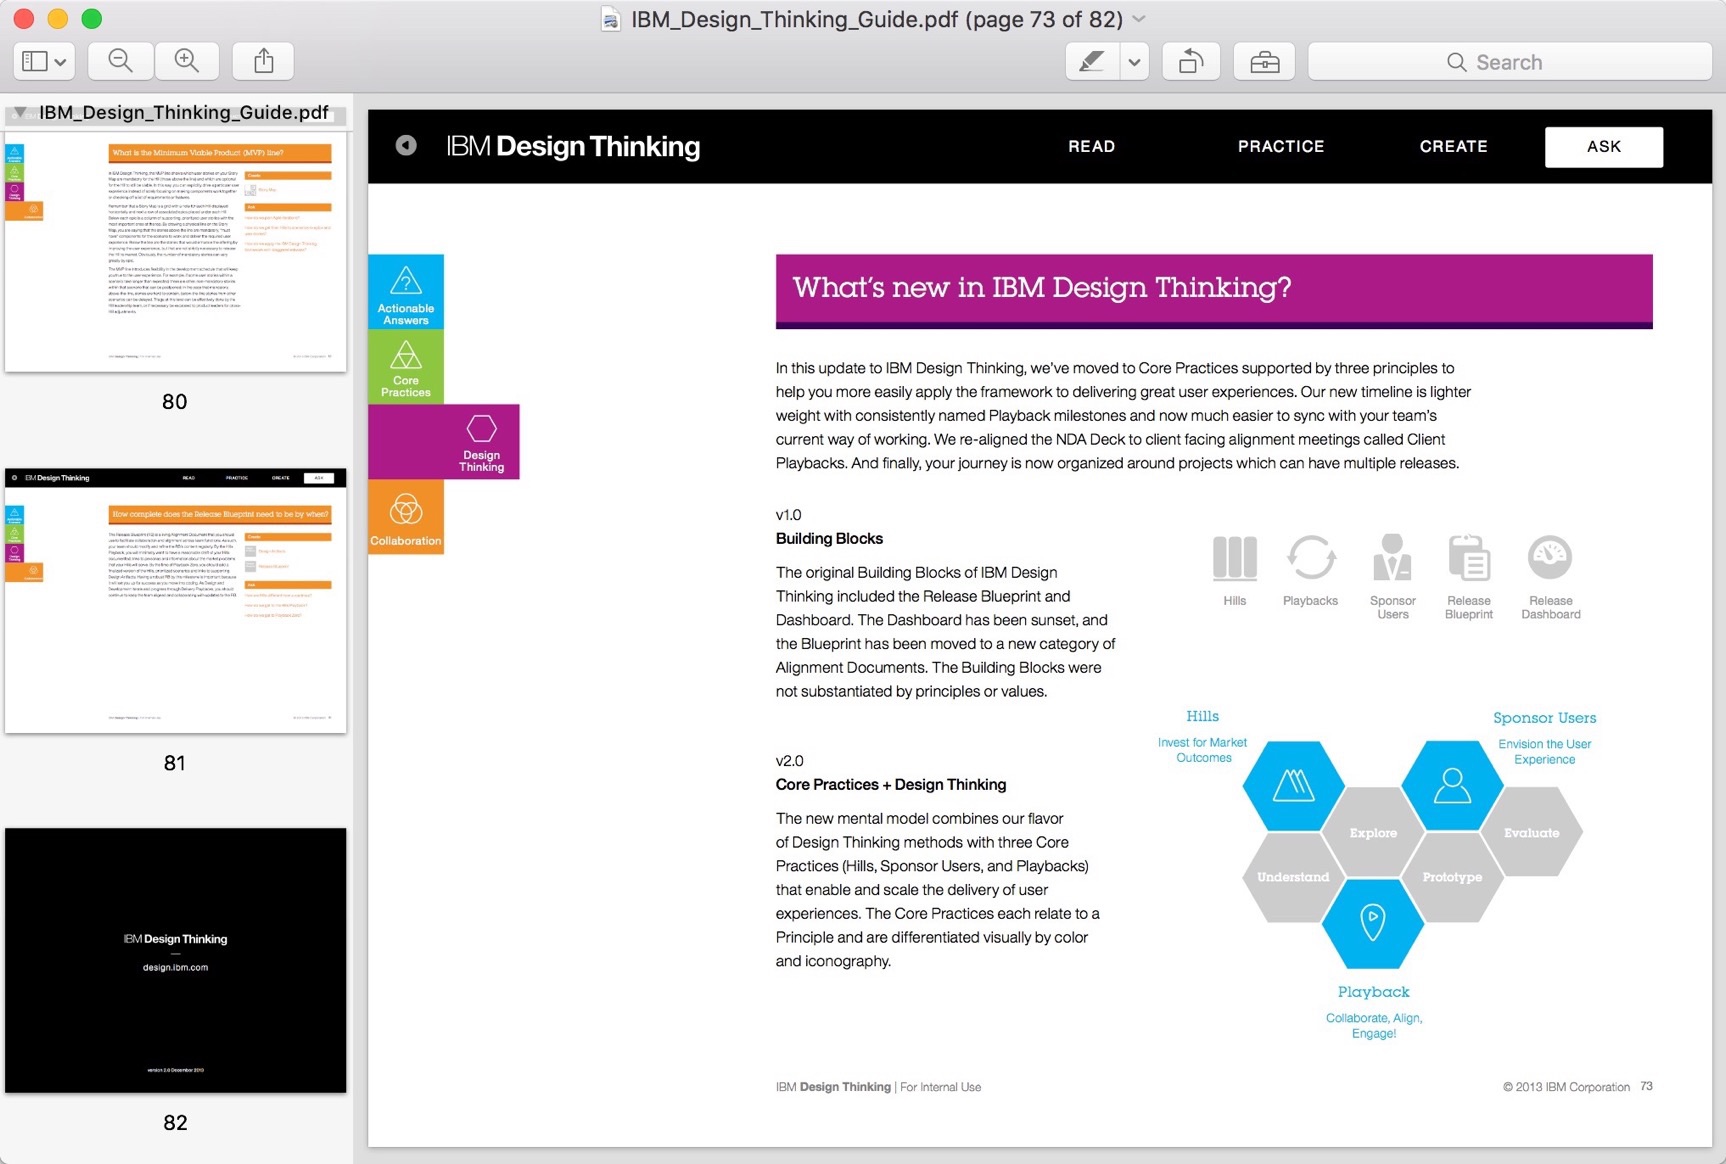Click the 'Collaborate, Align, Engage!' caption
Screen dimensions: 1726x1164
[x=1374, y=1026]
